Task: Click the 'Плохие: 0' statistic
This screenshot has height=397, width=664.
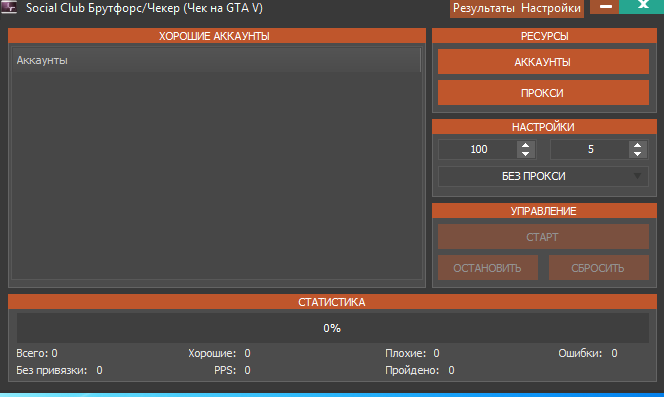Action: [412, 353]
